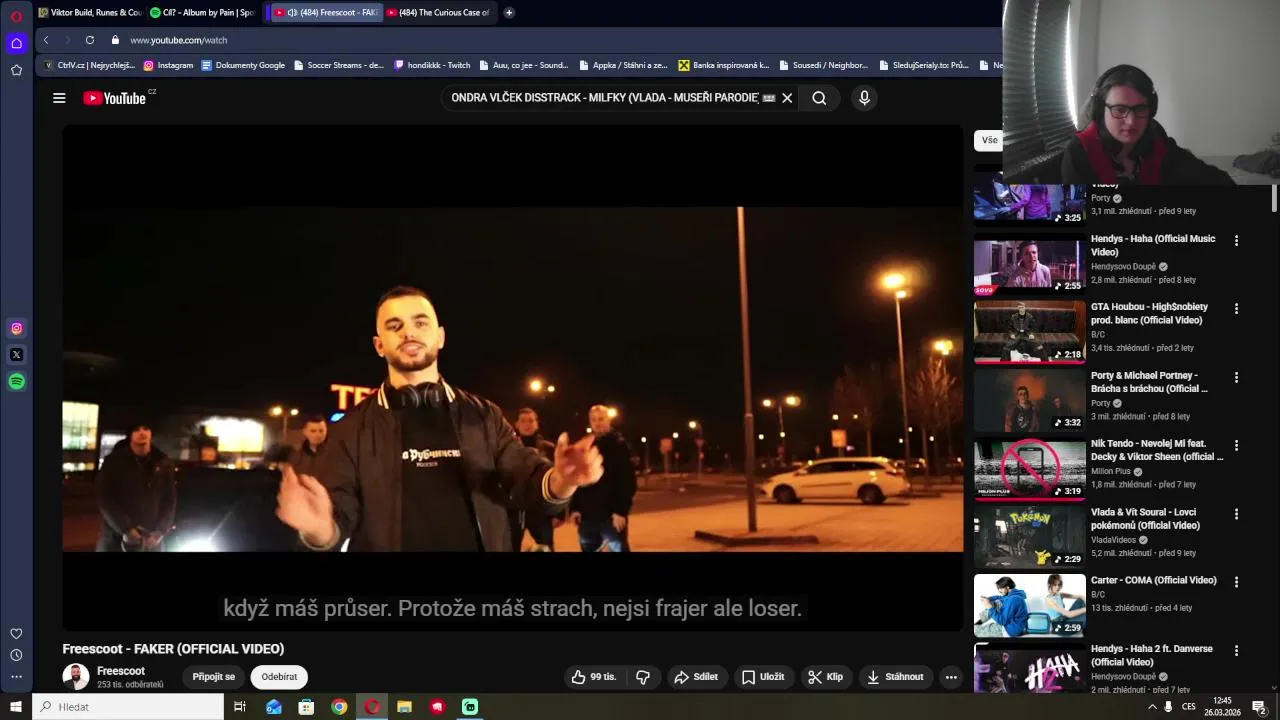Open options for Hendys - Haha video
This screenshot has height=720, width=1280.
point(1236,241)
